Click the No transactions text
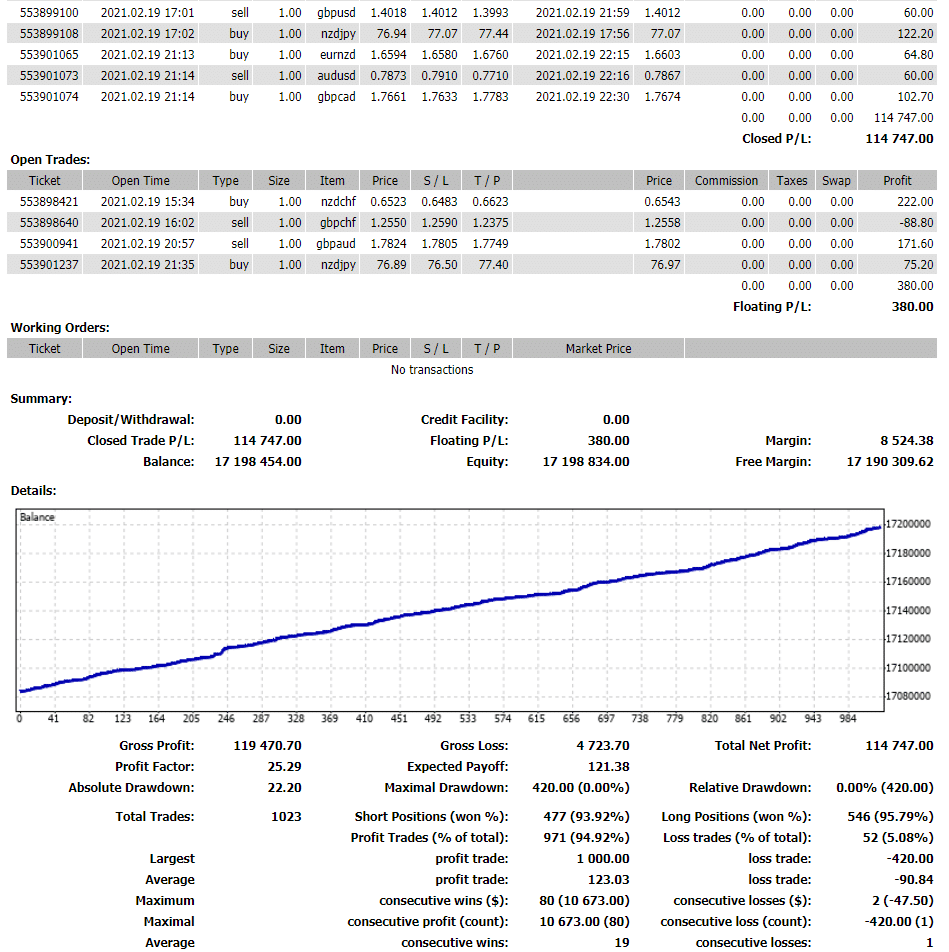The width and height of the screenshot is (949, 952). click(432, 370)
